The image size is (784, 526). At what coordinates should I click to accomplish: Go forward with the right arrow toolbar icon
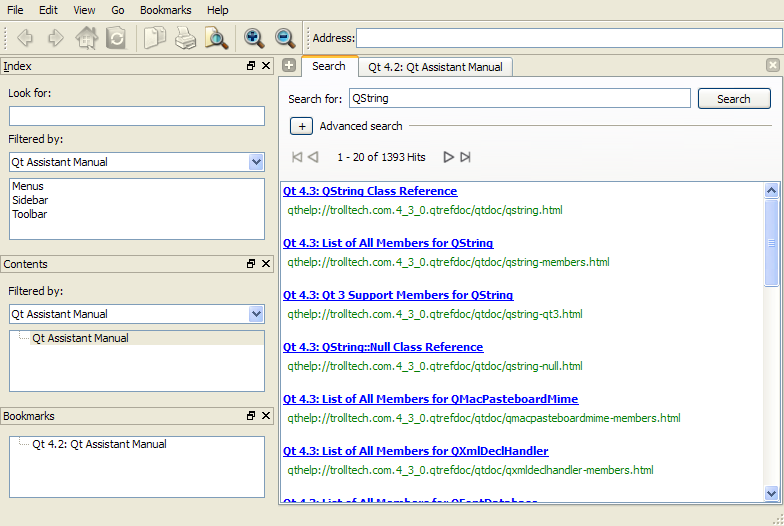[x=55, y=38]
